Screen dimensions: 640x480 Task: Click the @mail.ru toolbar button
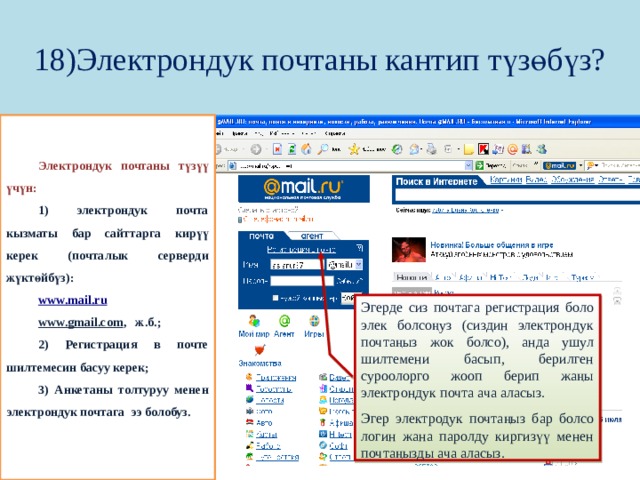[x=560, y=165]
